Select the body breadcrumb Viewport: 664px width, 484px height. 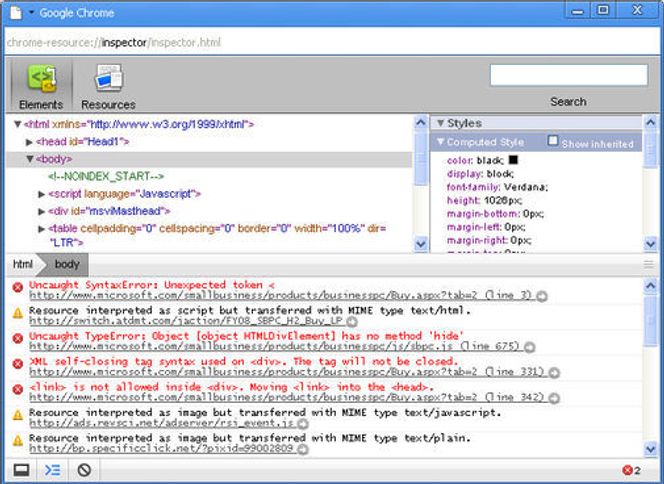pos(67,264)
